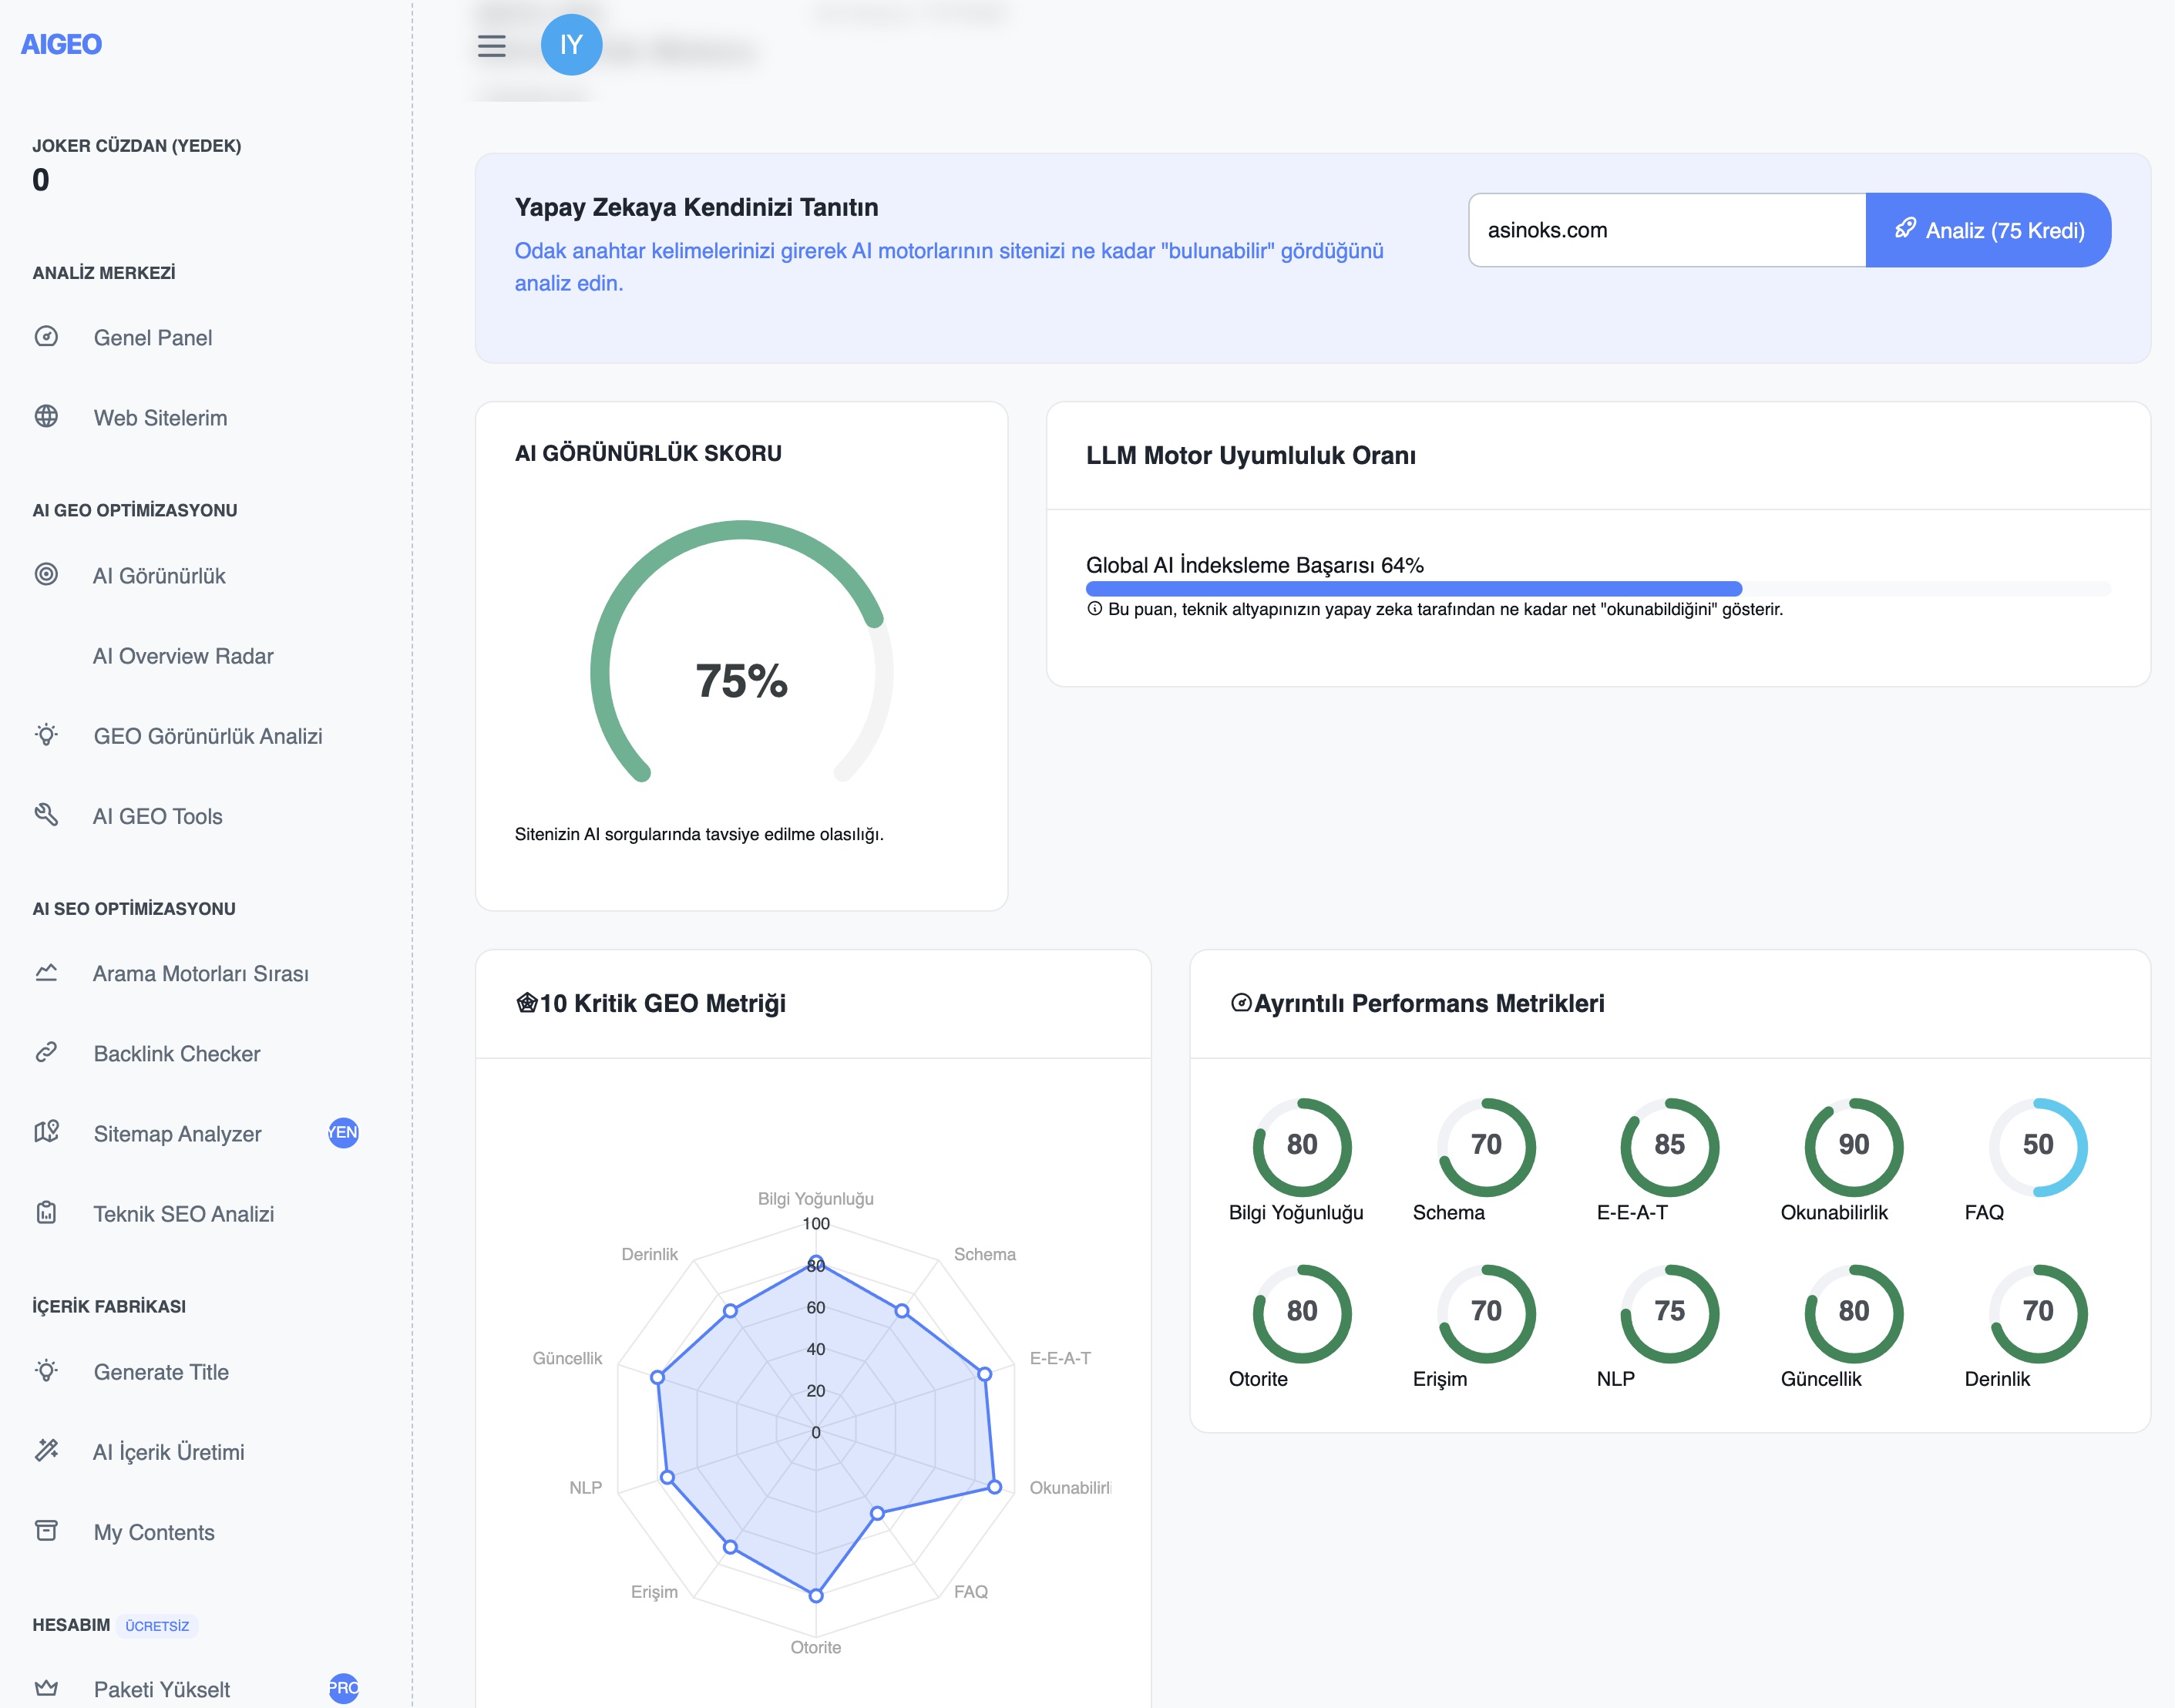Viewport: 2175px width, 1708px height.
Task: Click the AI İçerik Üretimi magic wand icon
Action: [46, 1451]
